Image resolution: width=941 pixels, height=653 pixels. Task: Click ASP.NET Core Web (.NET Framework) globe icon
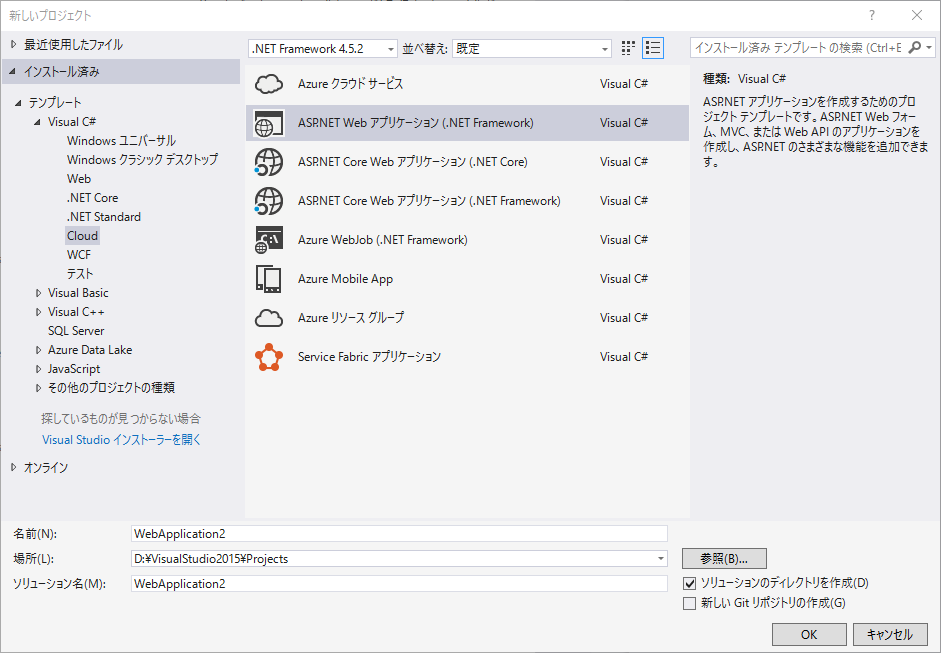point(268,201)
